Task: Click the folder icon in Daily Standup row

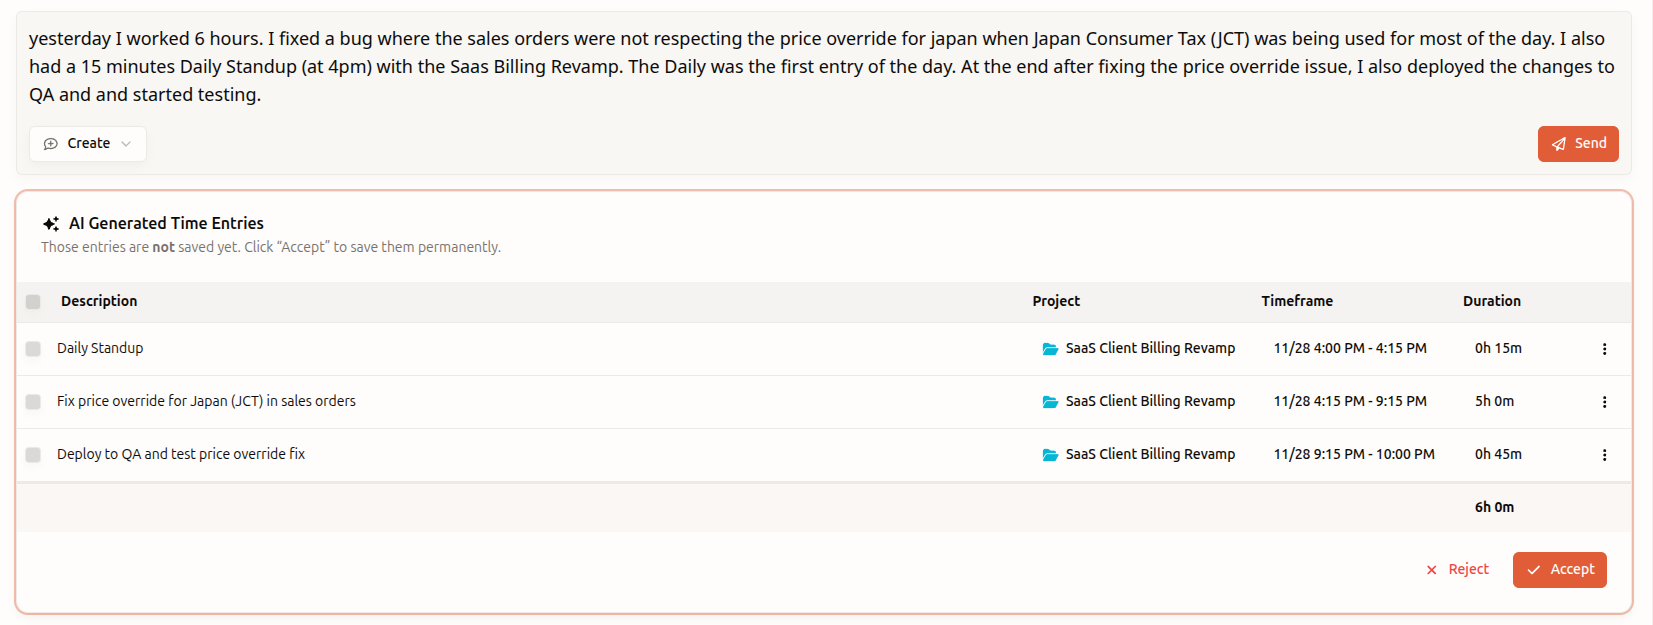Action: (1050, 349)
